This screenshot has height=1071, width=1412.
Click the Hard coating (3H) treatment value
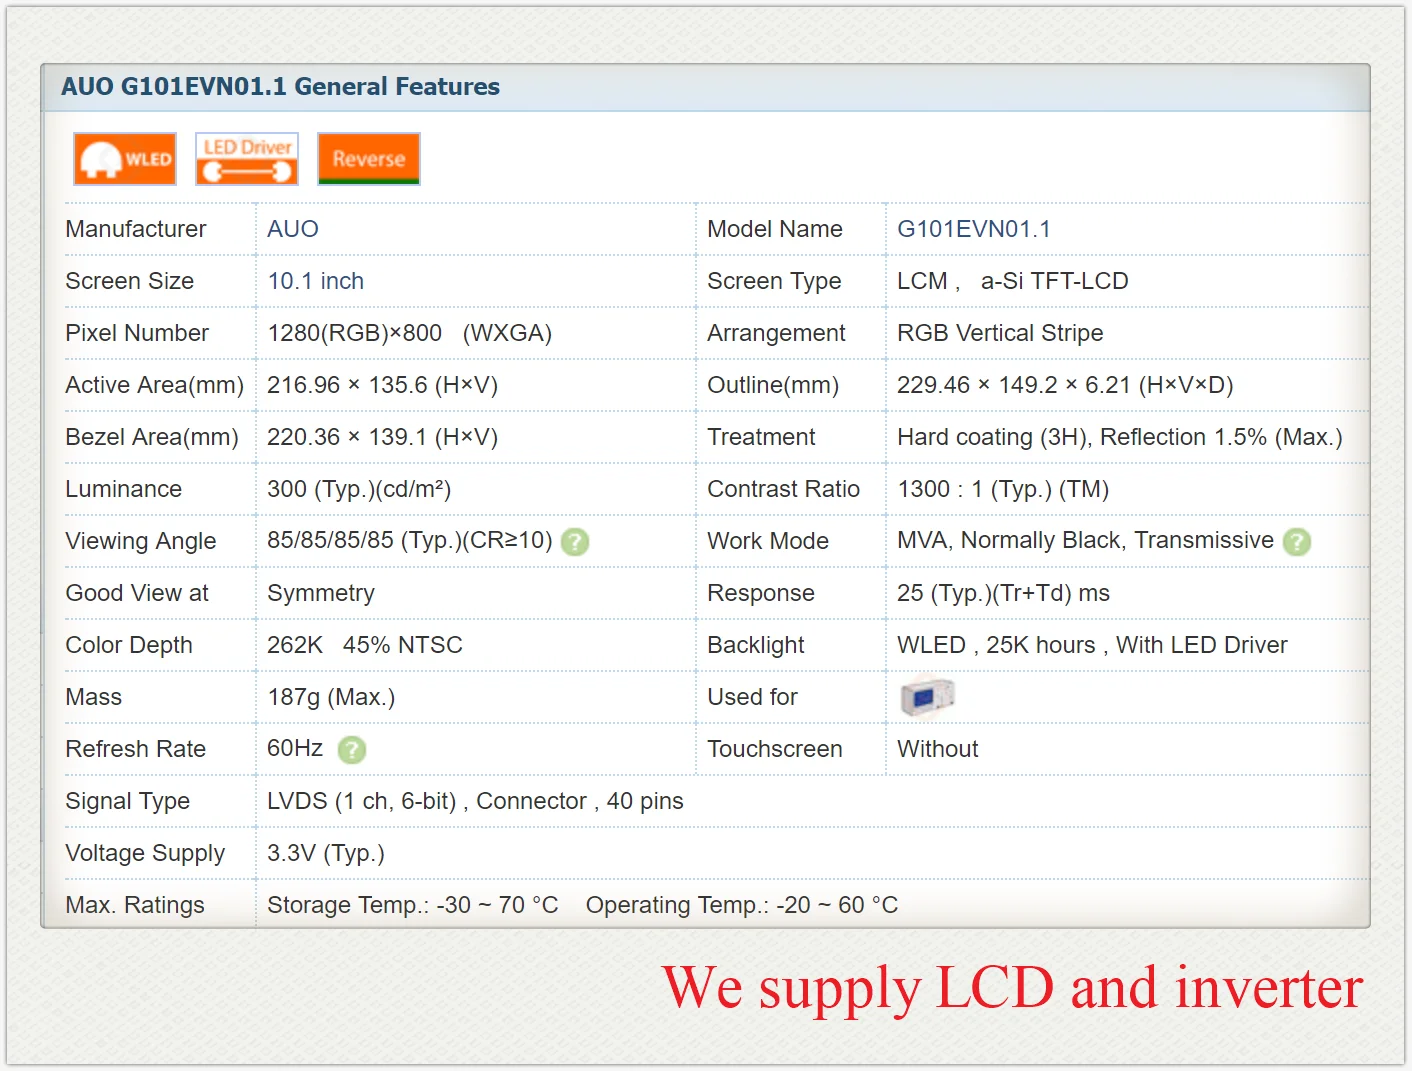pos(1120,437)
